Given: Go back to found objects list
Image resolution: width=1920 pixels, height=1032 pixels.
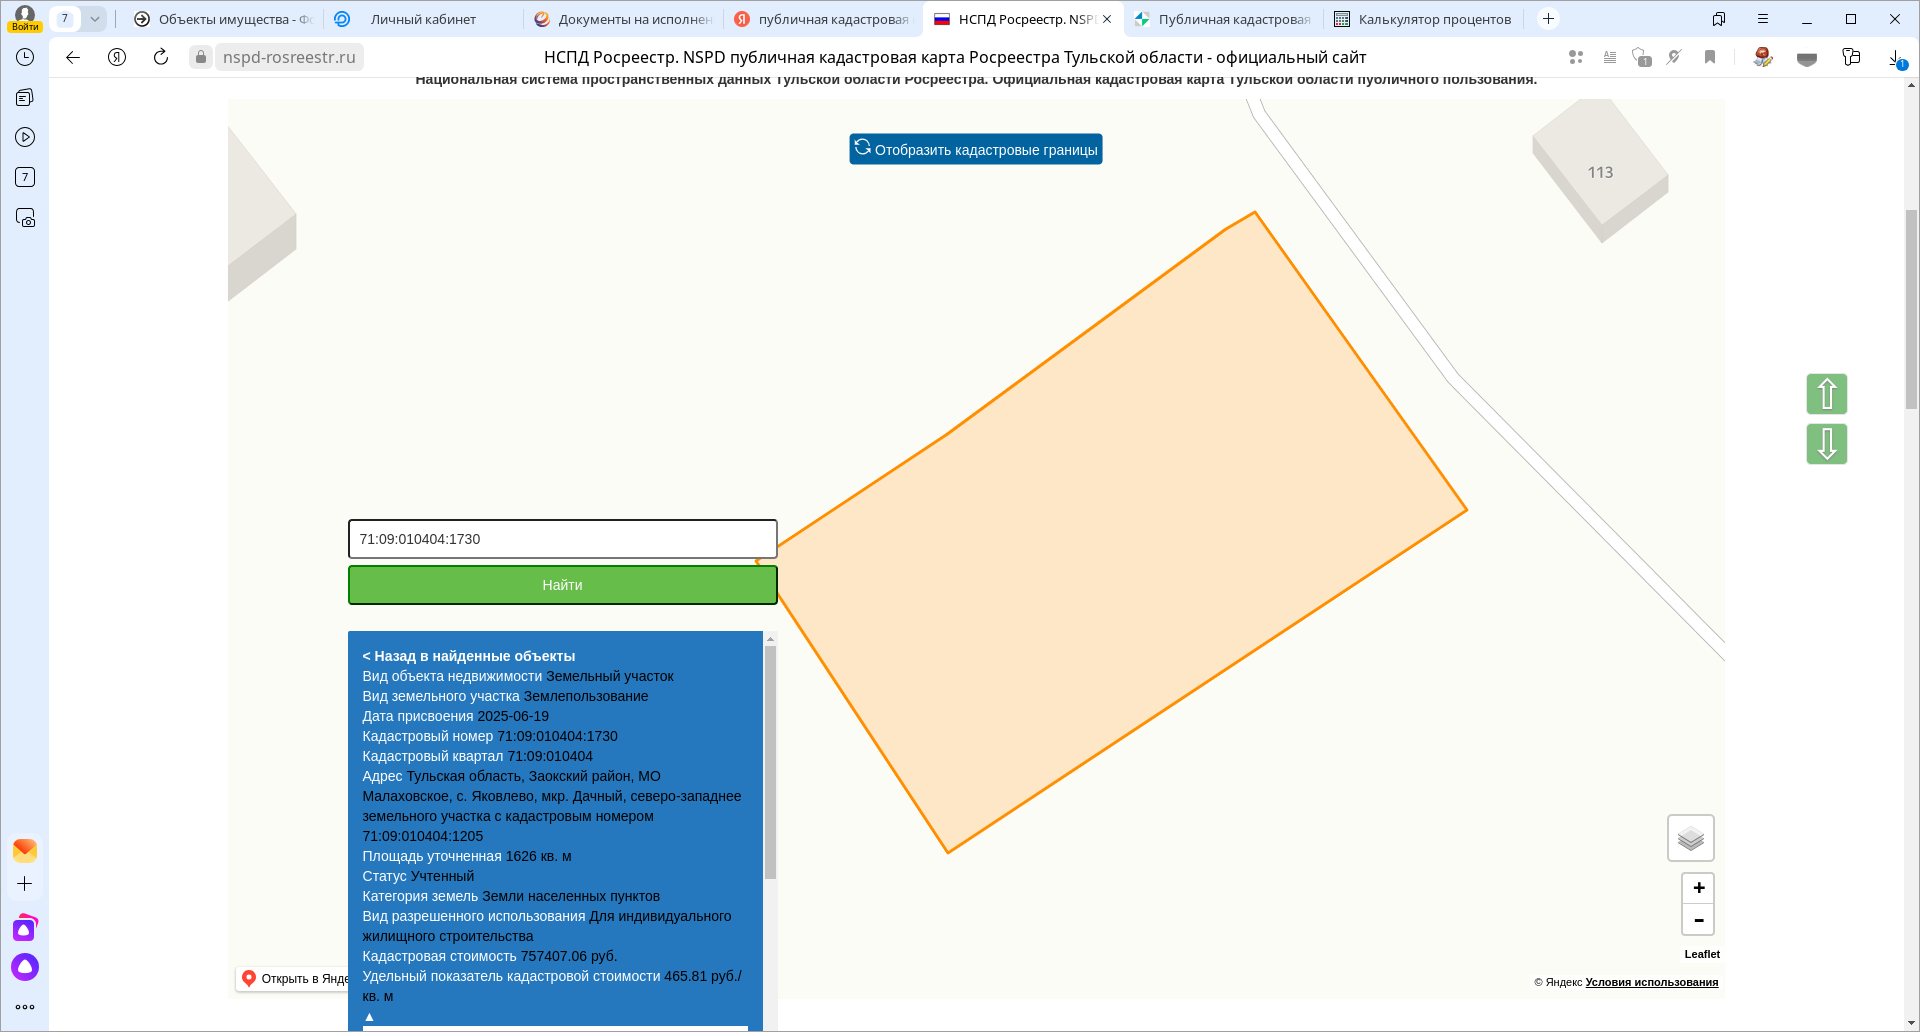Looking at the screenshot, I should click(x=468, y=656).
